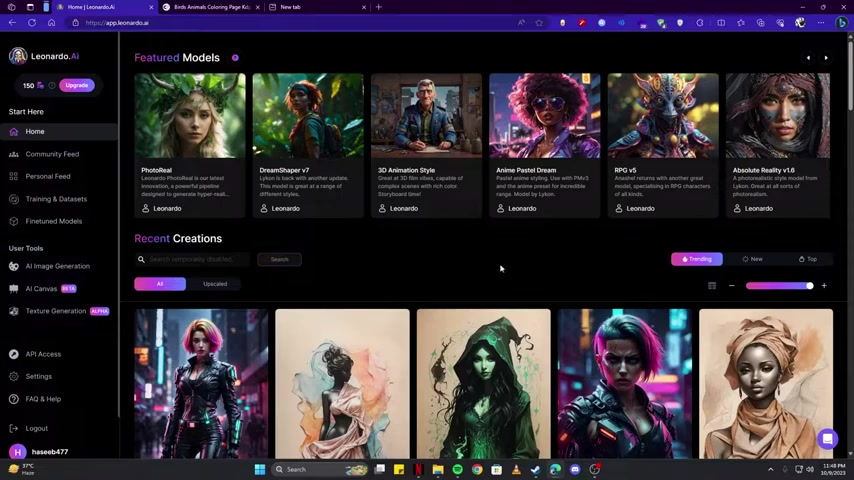
Task: Switch creations sort to New
Action: pos(752,259)
